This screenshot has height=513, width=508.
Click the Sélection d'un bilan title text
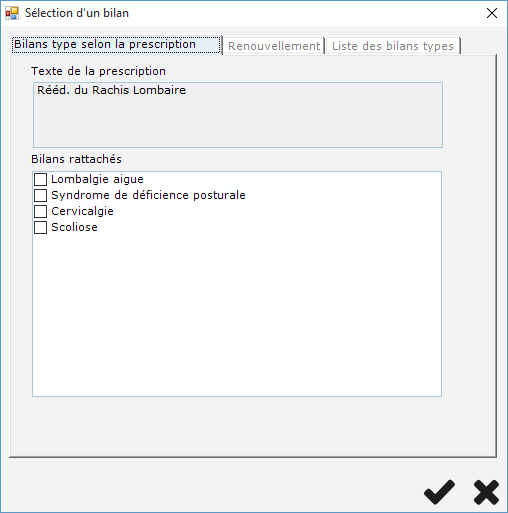click(77, 13)
